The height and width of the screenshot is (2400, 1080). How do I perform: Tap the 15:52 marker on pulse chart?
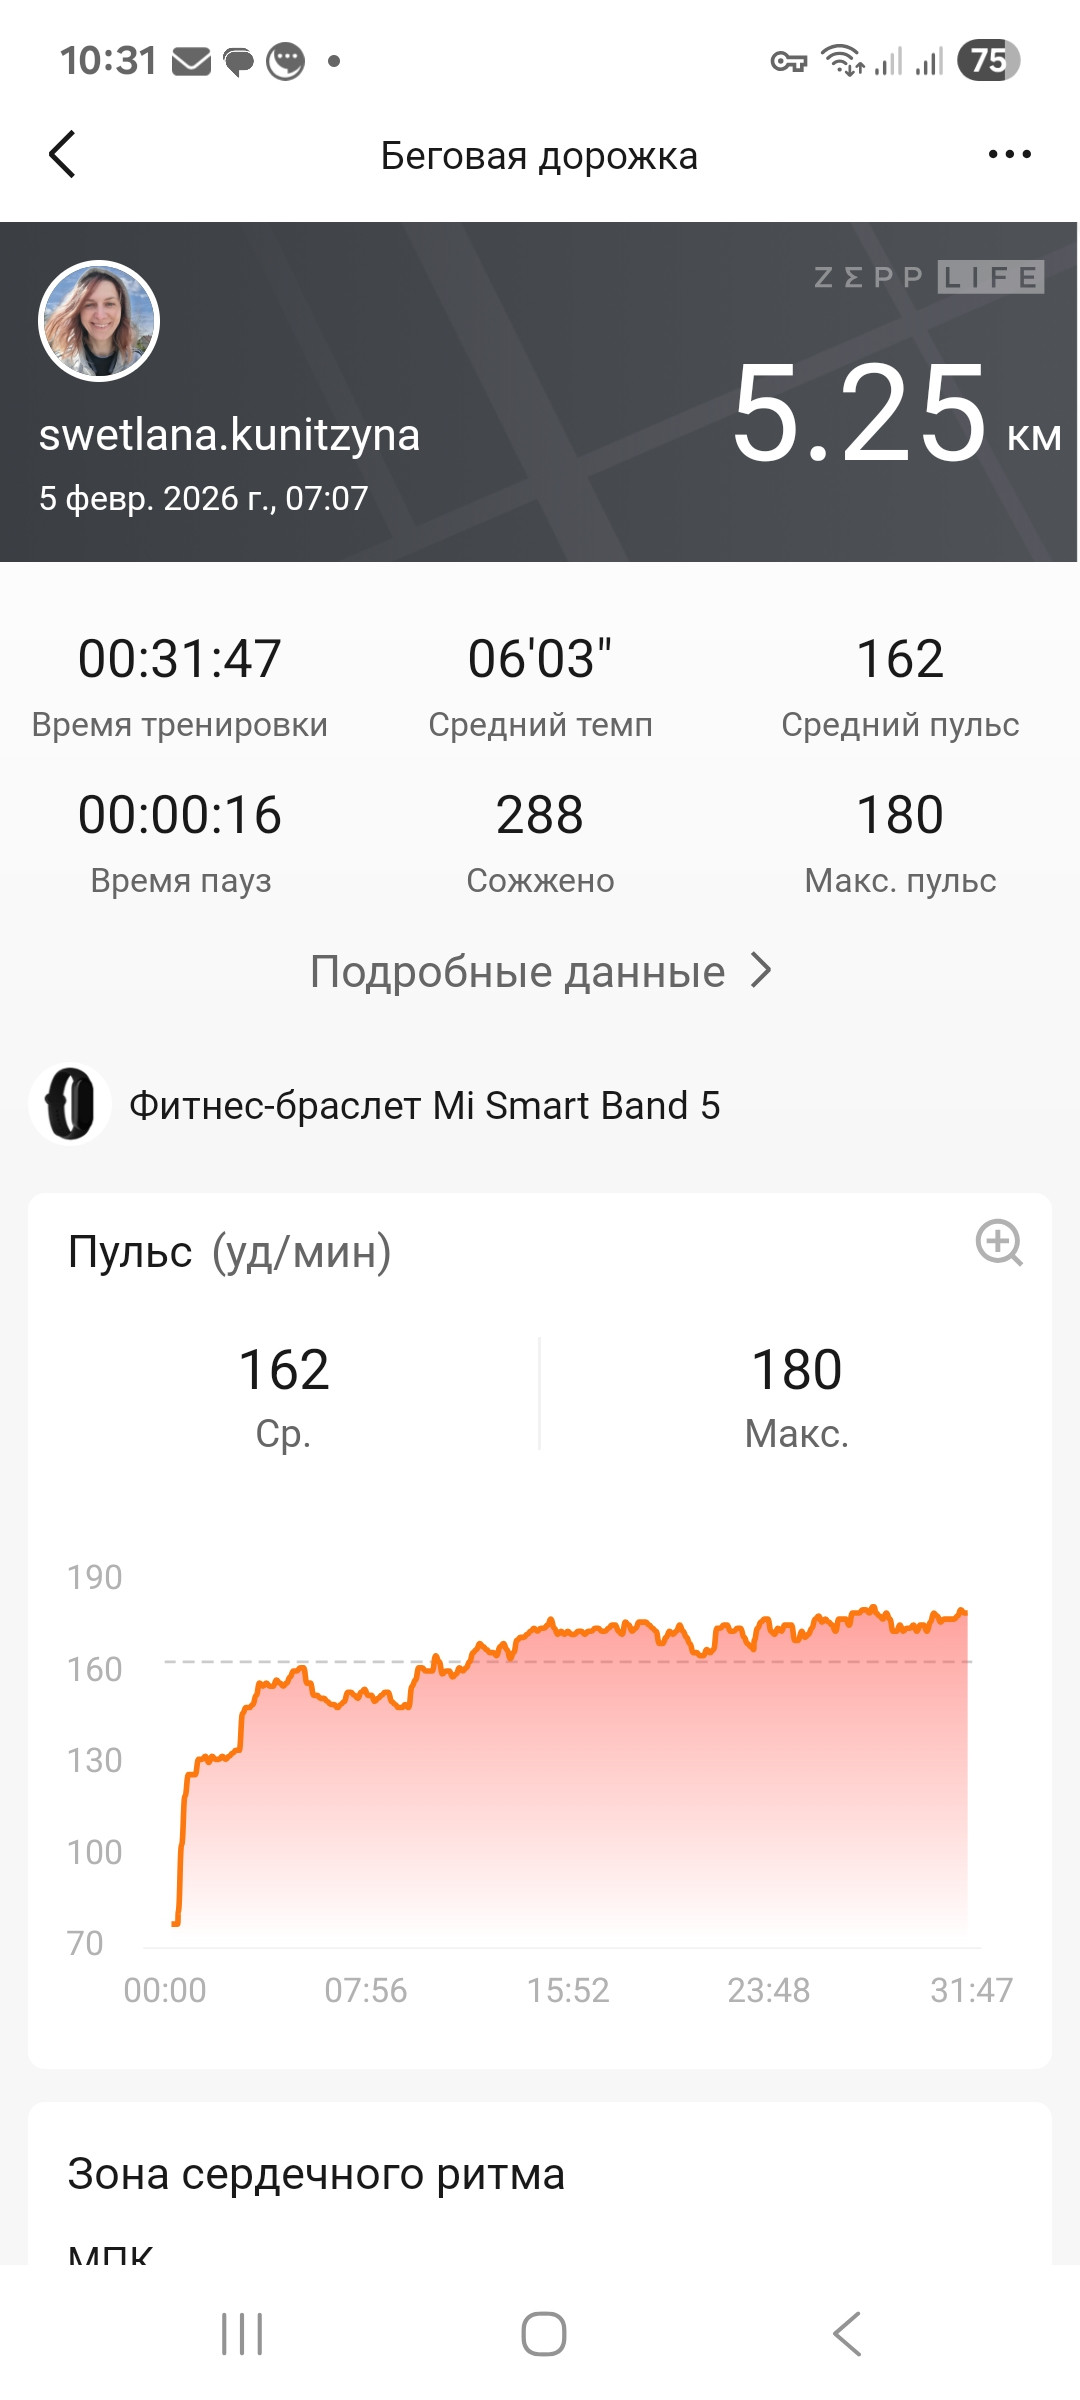568,1990
